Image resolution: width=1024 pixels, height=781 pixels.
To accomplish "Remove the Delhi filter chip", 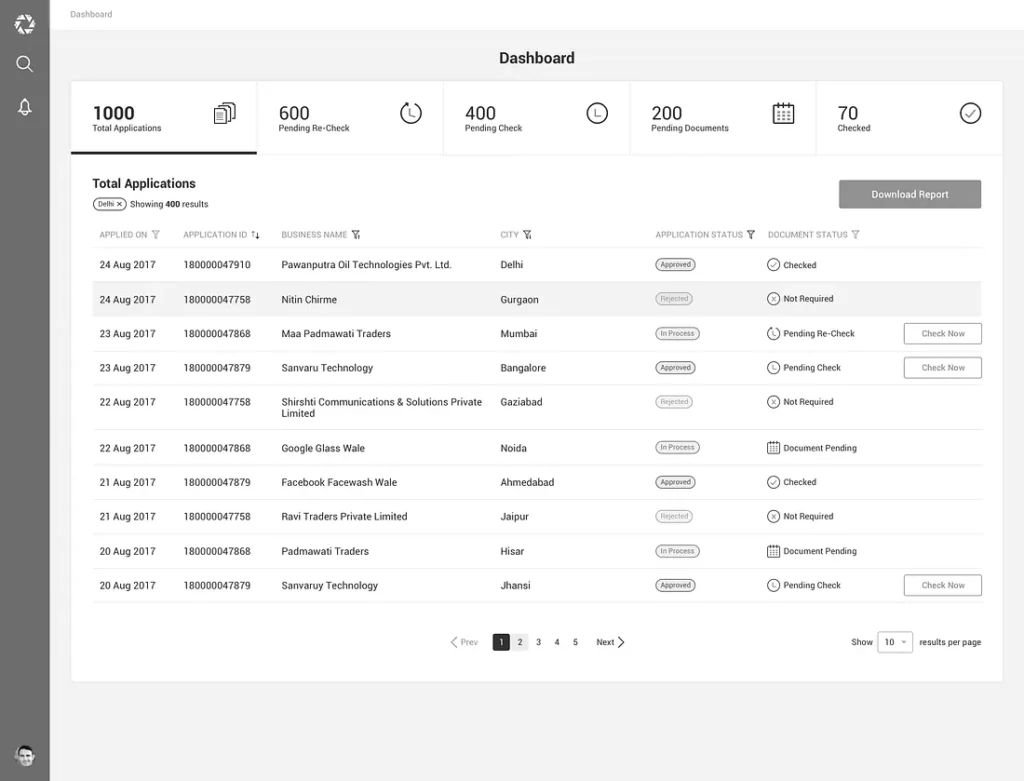I will (120, 204).
